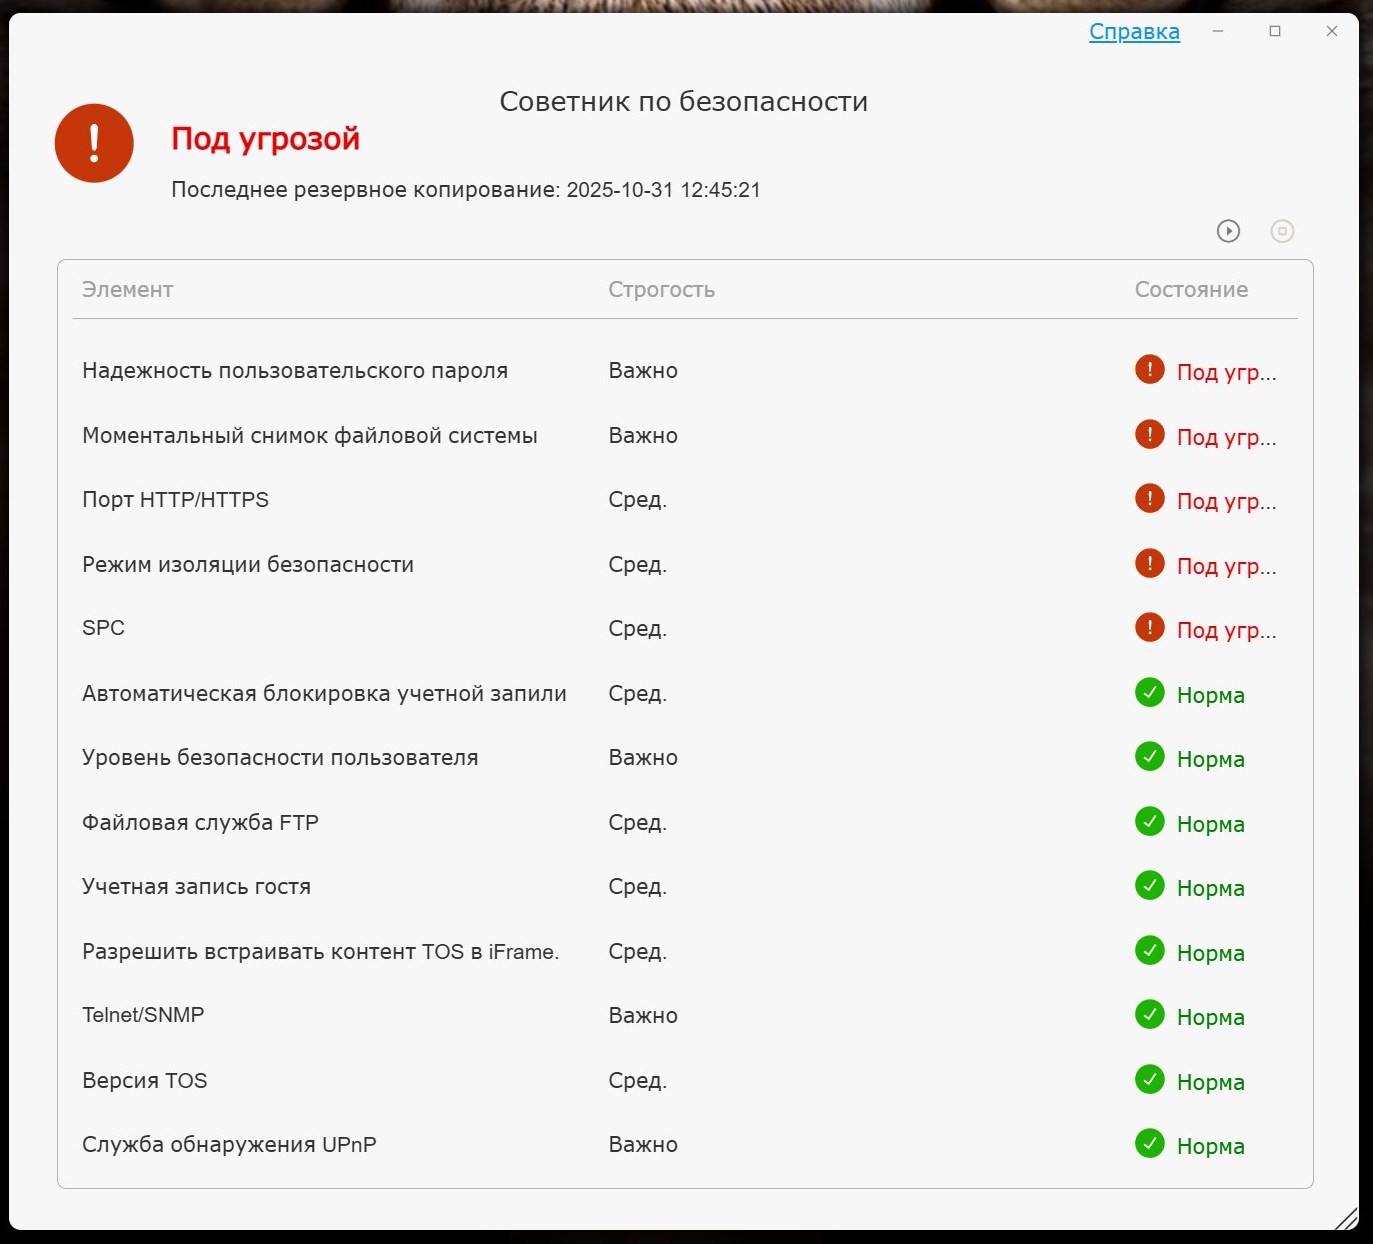Select the Режим изоляции безопасности item
Image resolution: width=1373 pixels, height=1244 pixels.
tap(248, 565)
